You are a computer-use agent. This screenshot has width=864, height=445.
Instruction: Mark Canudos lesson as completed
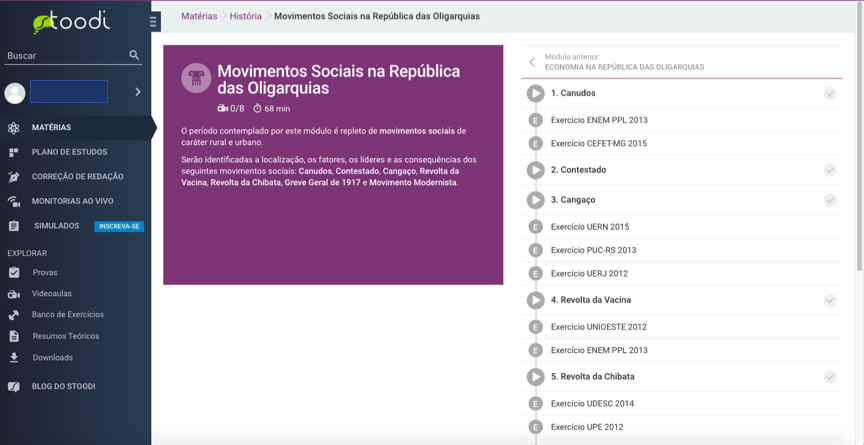pos(830,93)
